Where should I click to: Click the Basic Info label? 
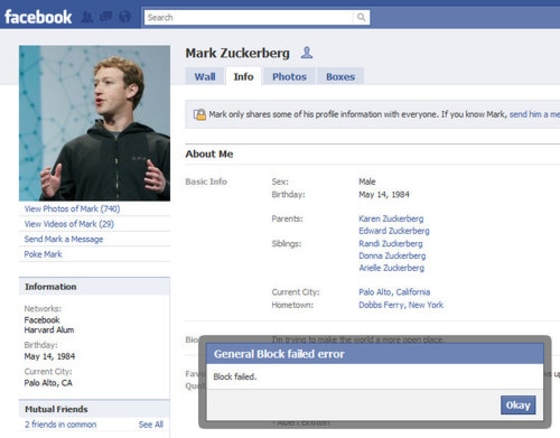point(206,181)
